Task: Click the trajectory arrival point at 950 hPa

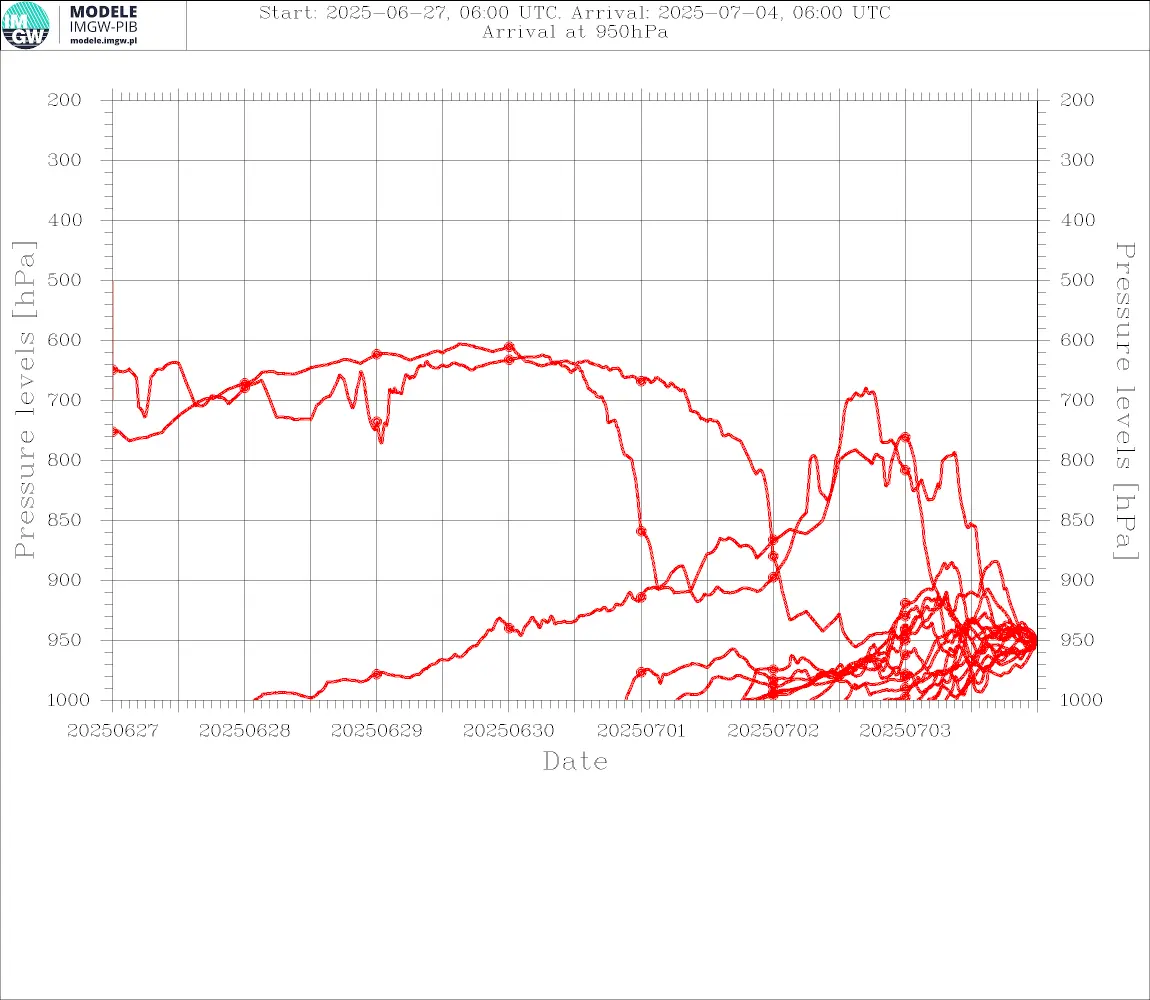Action: pos(1035,640)
